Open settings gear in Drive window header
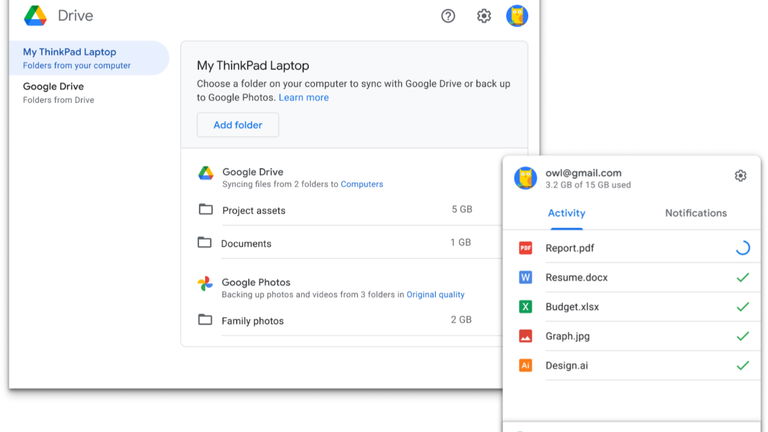This screenshot has width=768, height=432. (x=483, y=16)
